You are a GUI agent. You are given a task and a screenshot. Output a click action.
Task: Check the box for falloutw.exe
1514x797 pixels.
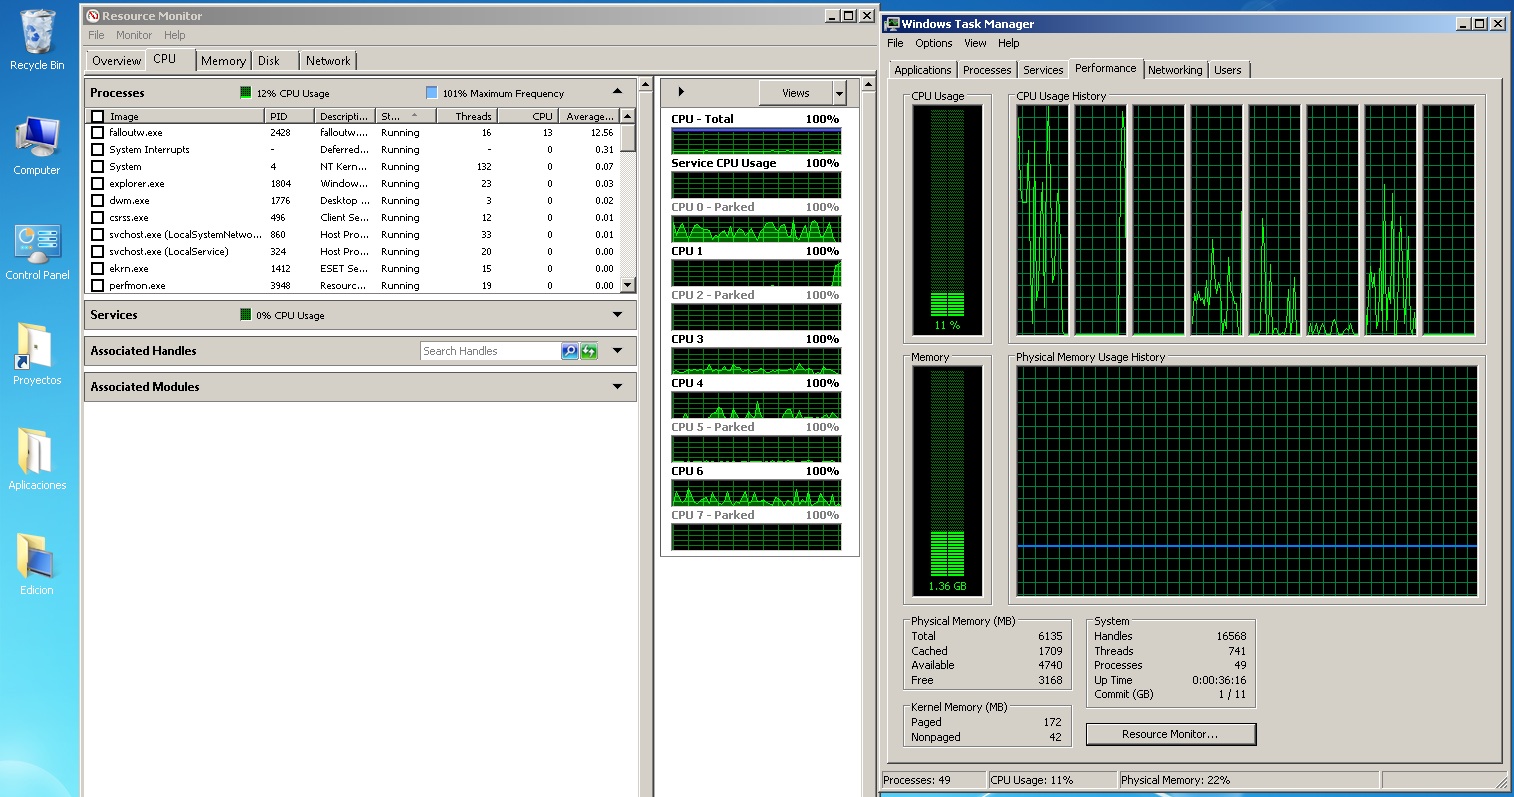[98, 132]
